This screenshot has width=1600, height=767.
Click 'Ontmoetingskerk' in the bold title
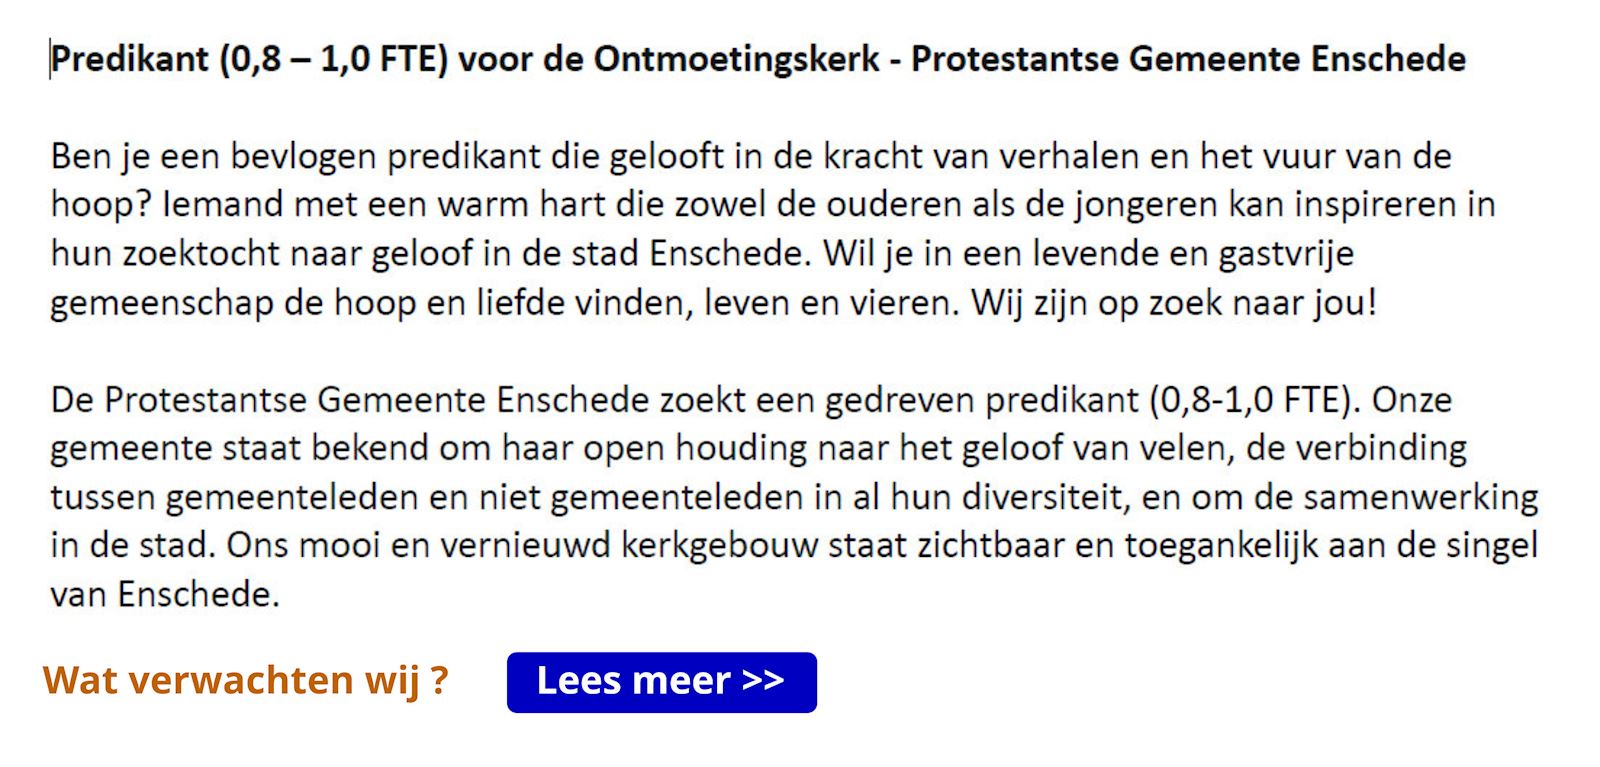pyautogui.click(x=737, y=60)
